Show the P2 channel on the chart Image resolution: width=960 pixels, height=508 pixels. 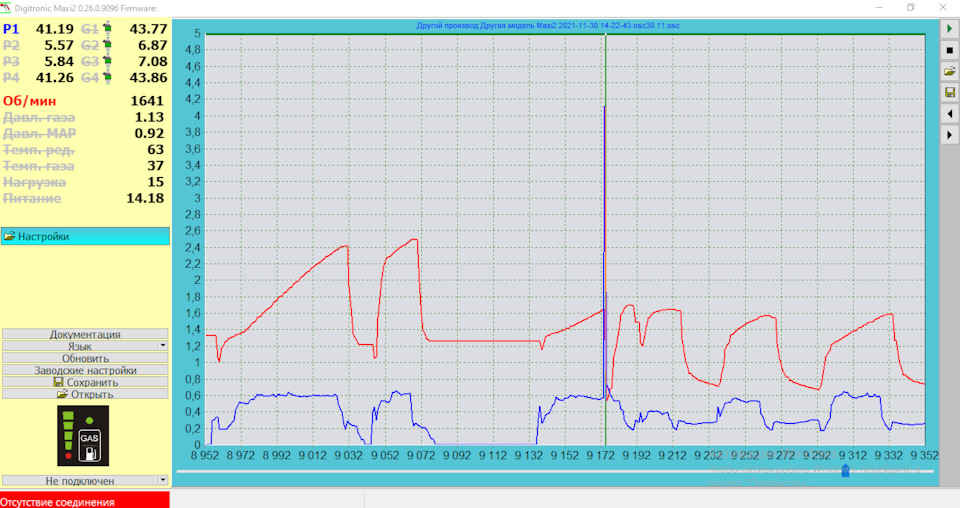12,45
